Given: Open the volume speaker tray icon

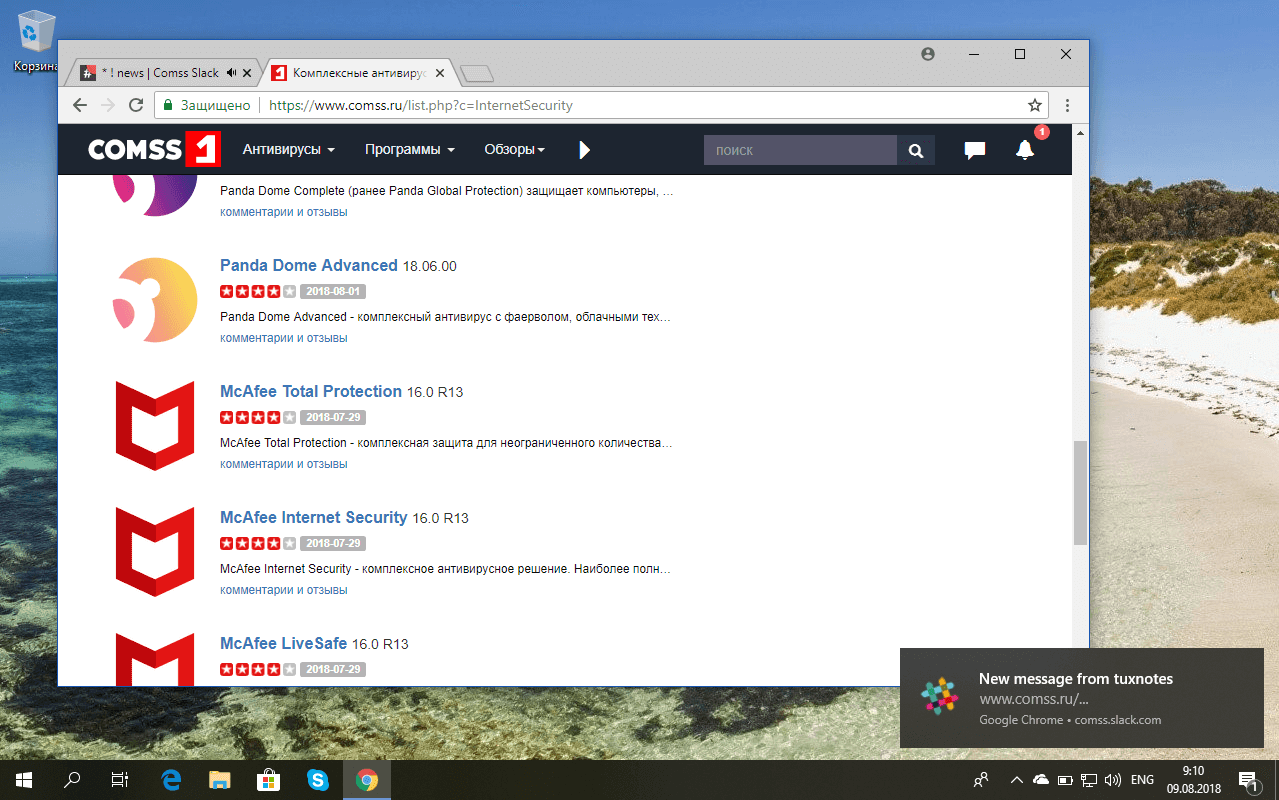Looking at the screenshot, I should click(x=1113, y=780).
